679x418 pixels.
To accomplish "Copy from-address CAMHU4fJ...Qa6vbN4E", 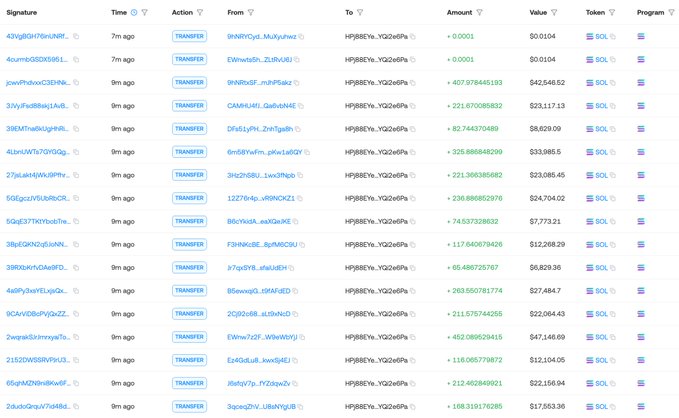I will pyautogui.click(x=301, y=106).
